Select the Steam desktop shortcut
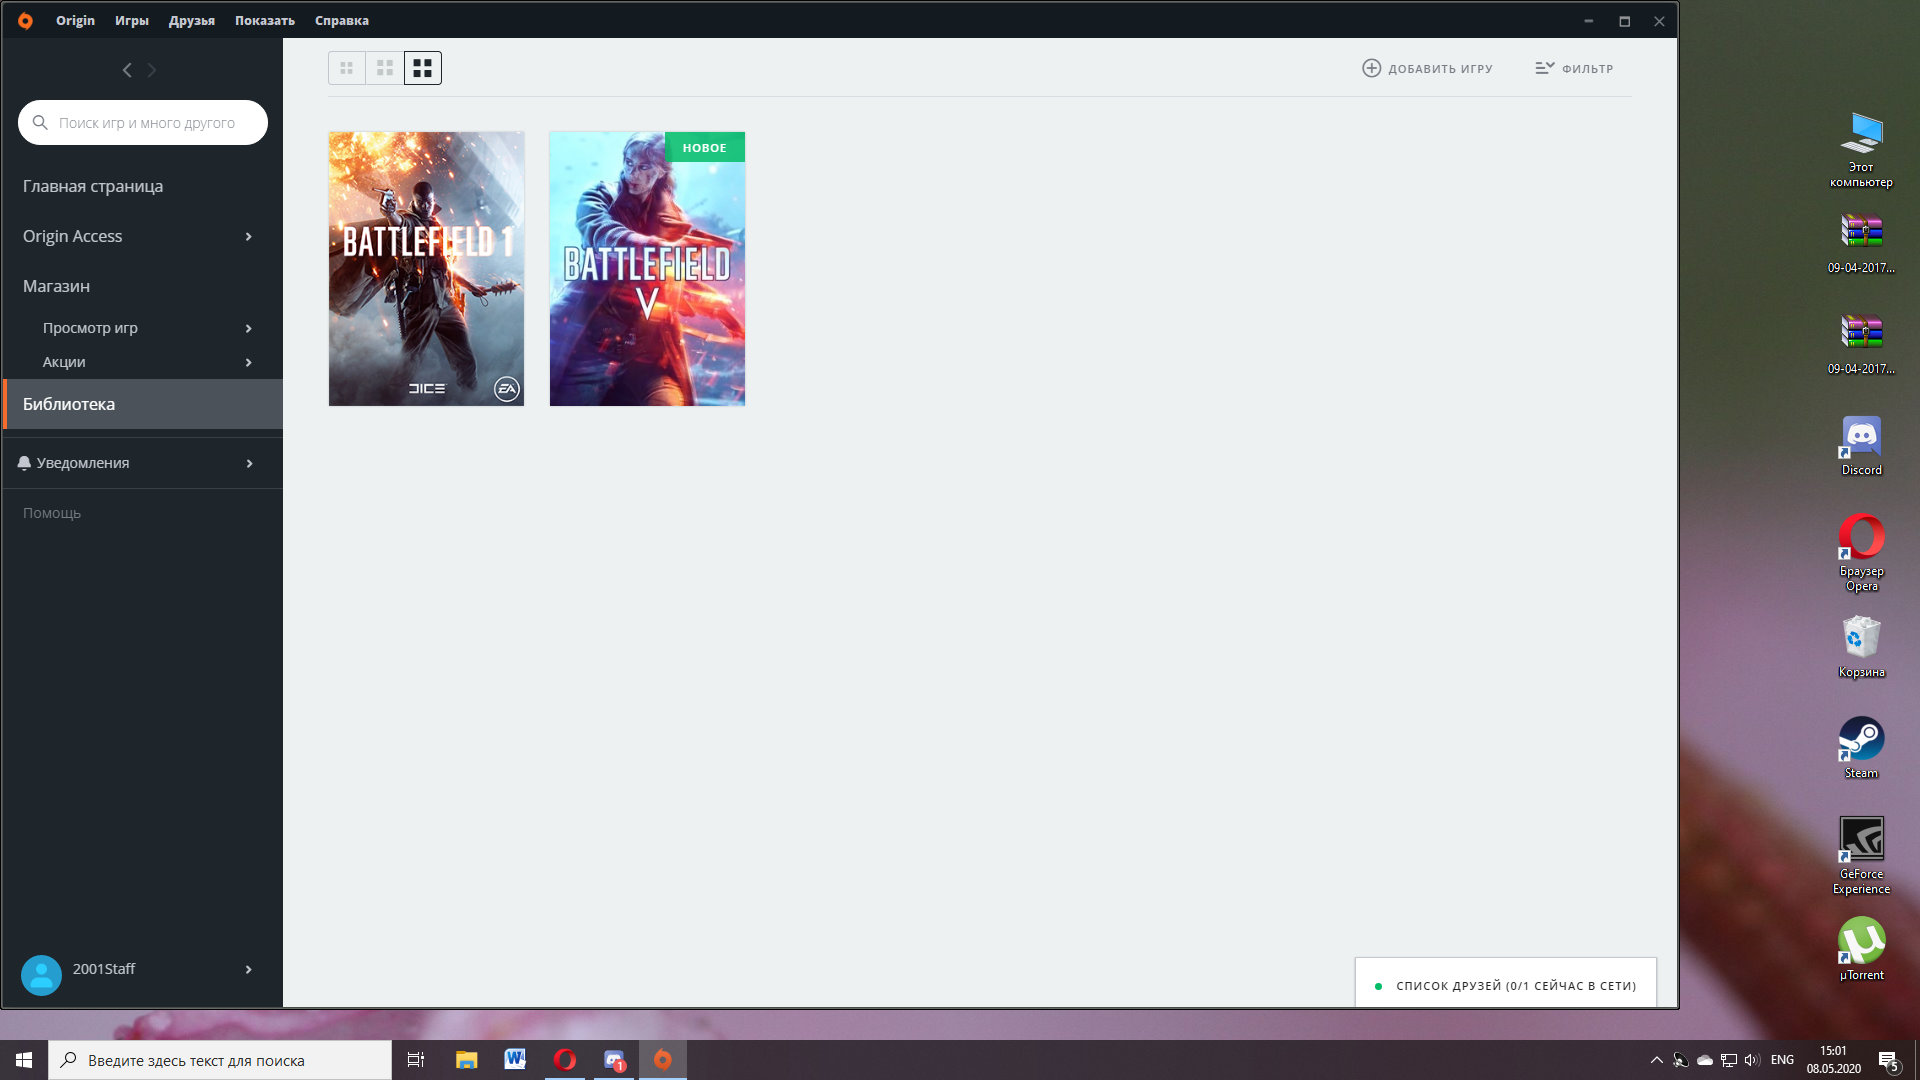This screenshot has width=1920, height=1080. tap(1861, 748)
